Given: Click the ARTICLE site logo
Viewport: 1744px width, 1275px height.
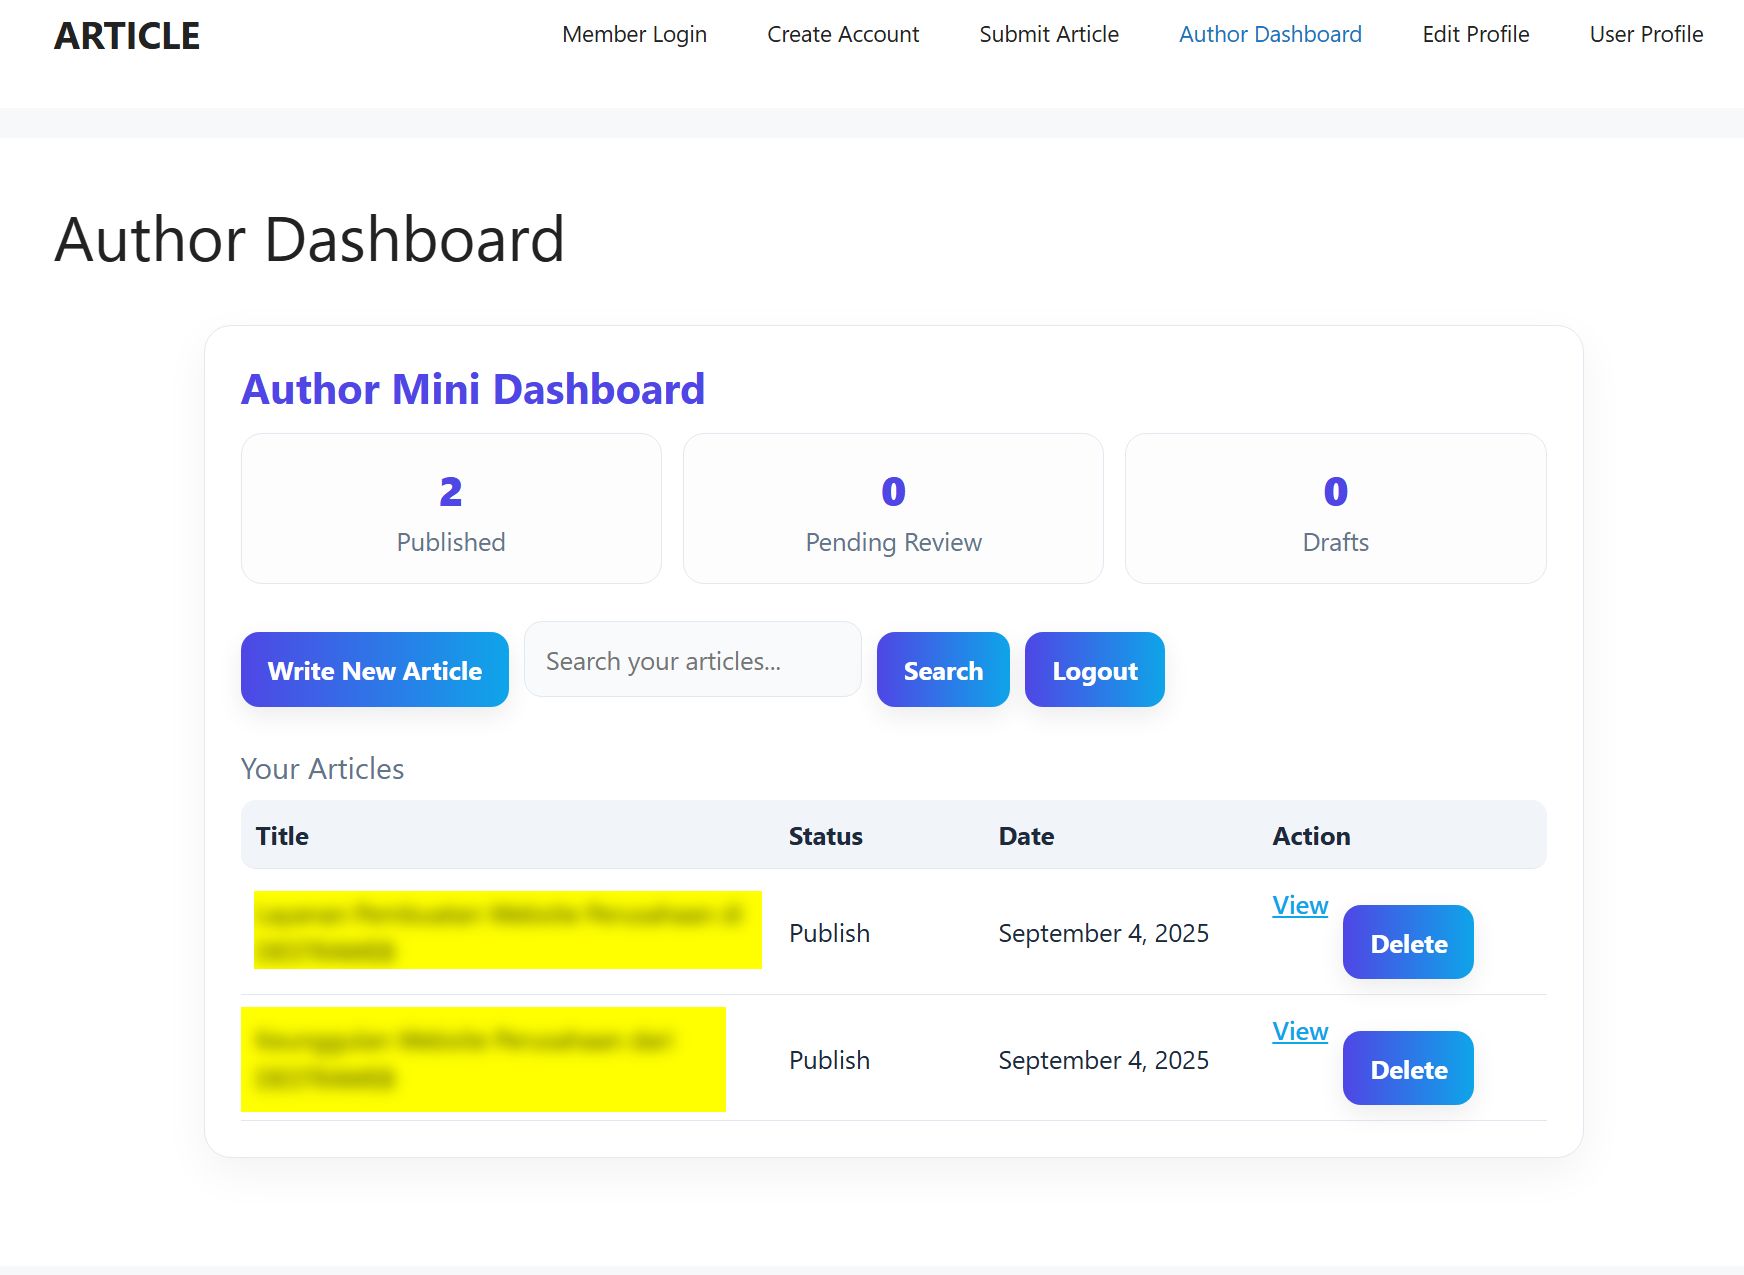Looking at the screenshot, I should (127, 36).
